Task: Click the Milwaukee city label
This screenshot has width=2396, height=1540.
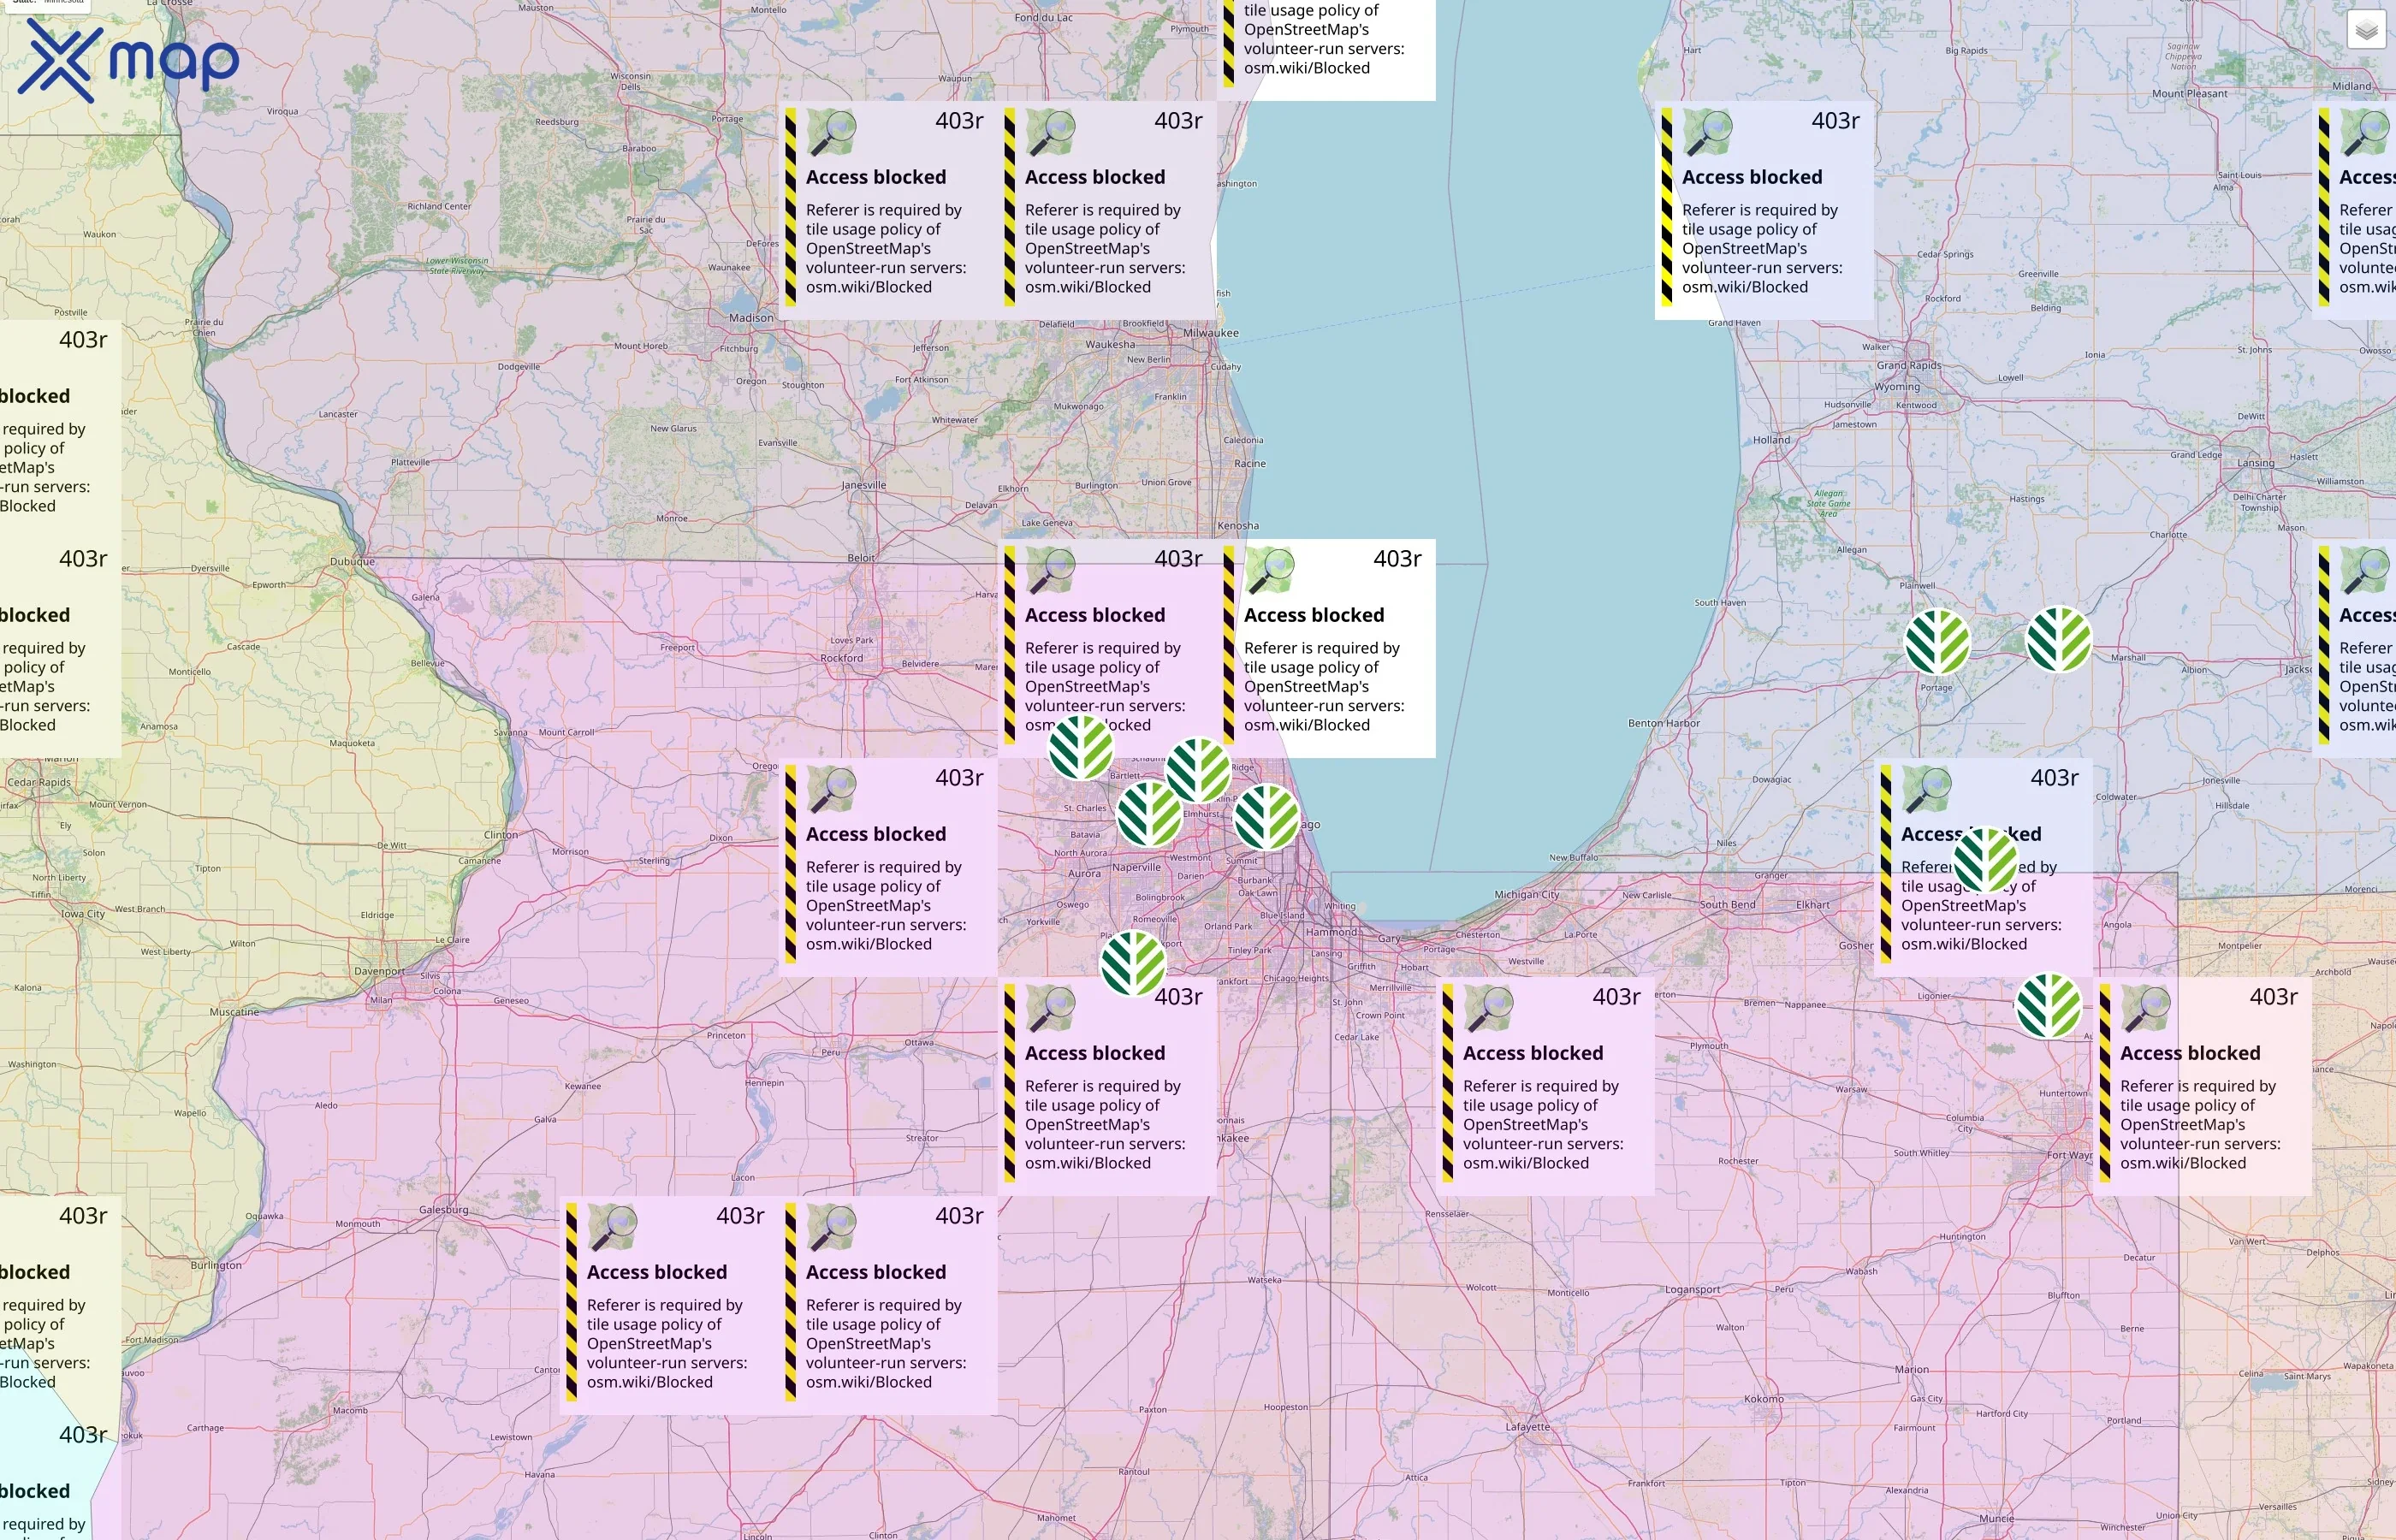Action: click(1211, 333)
